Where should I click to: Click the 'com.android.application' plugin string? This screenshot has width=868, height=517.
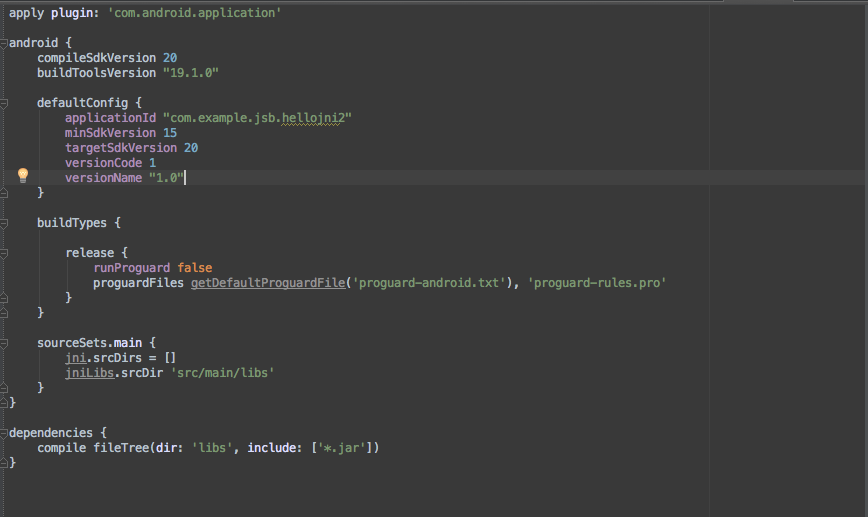click(194, 13)
